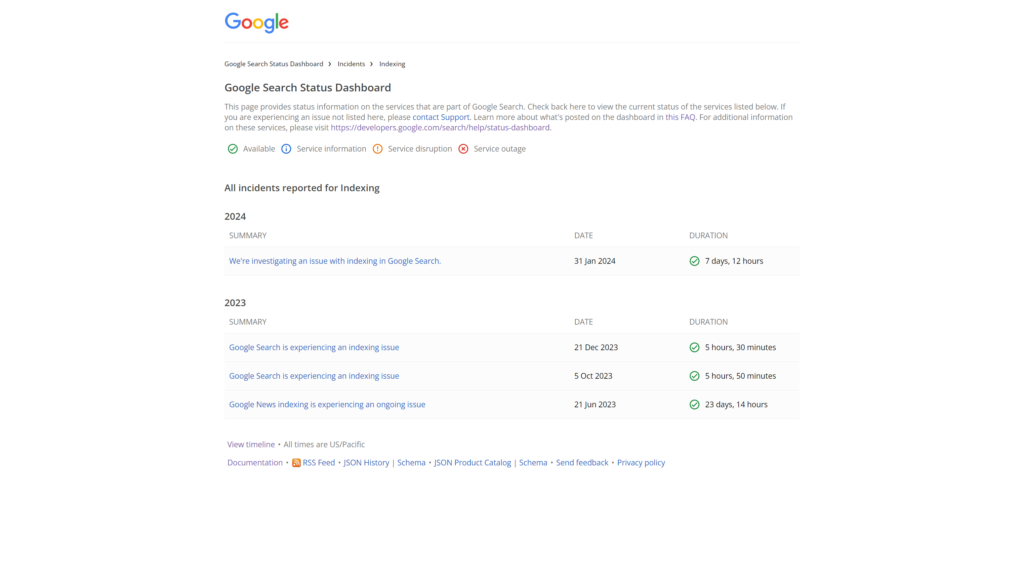
Task: Click the 31 Jan 2024 date cell
Action: (x=595, y=261)
